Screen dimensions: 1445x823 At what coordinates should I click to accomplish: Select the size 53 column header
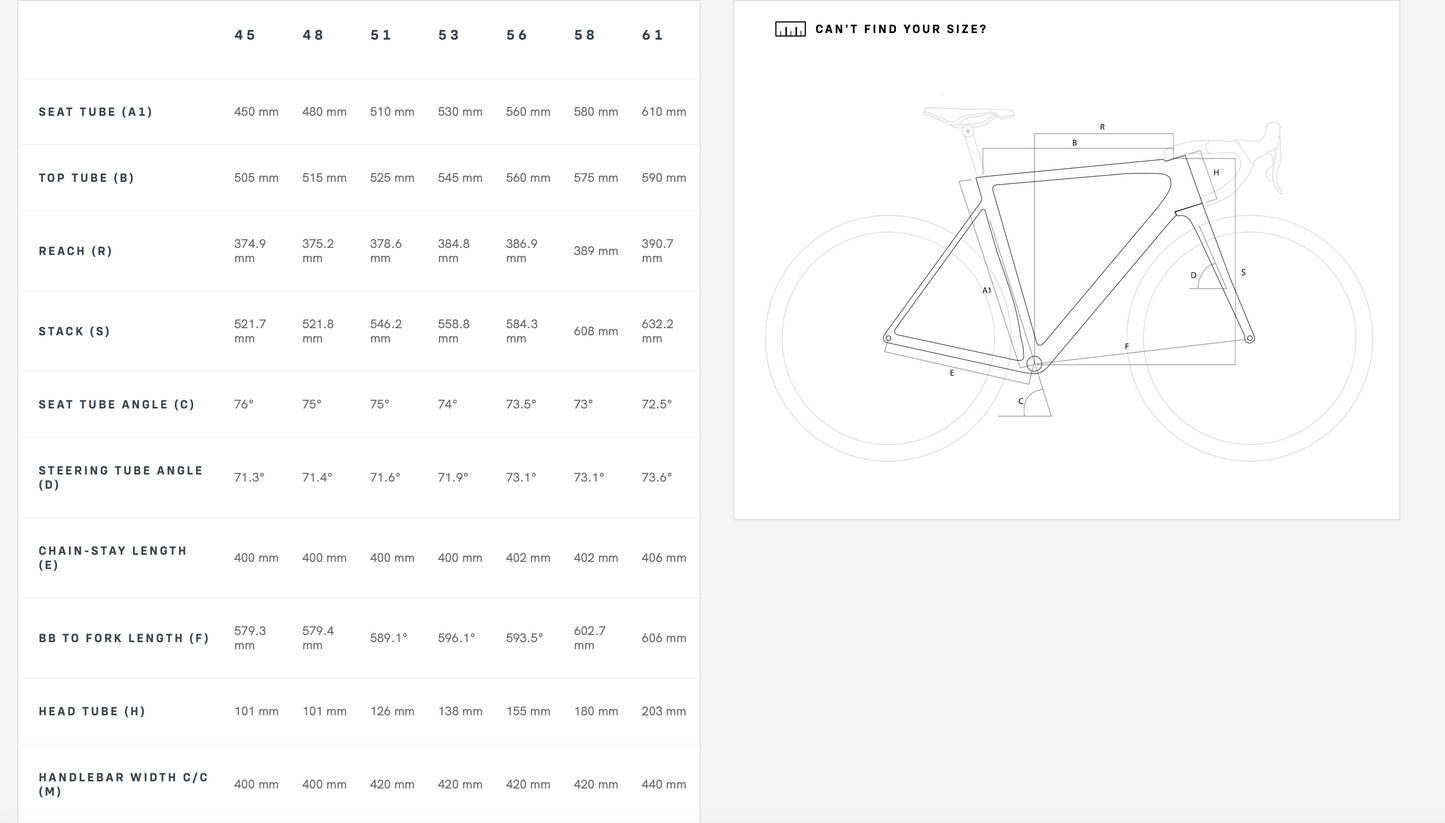tap(449, 35)
